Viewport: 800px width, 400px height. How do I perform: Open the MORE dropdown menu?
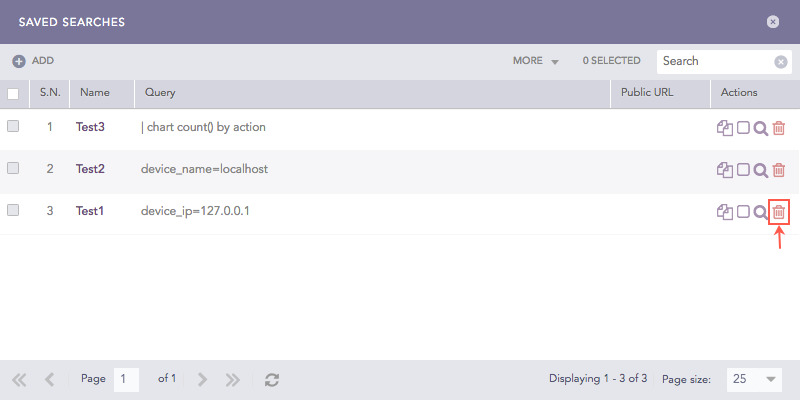tap(535, 61)
